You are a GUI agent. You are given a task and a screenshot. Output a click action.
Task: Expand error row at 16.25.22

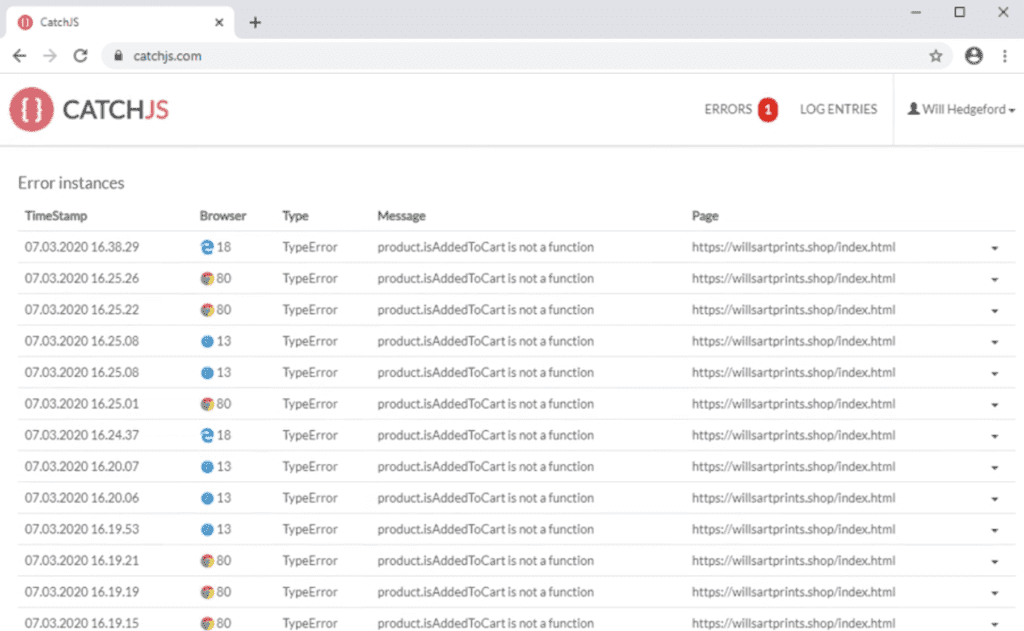click(x=995, y=311)
